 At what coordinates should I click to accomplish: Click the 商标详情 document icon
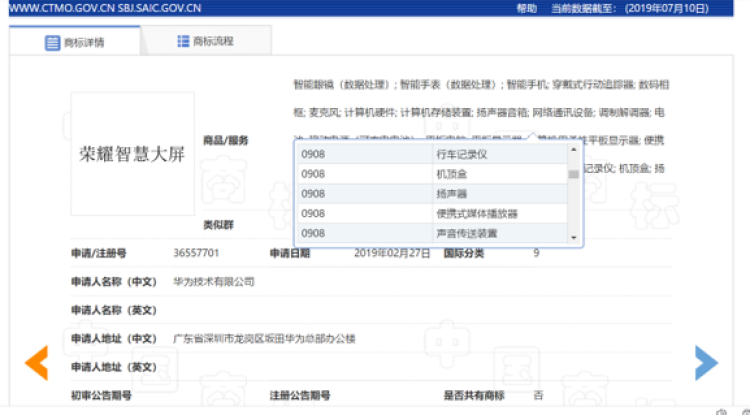click(52, 43)
